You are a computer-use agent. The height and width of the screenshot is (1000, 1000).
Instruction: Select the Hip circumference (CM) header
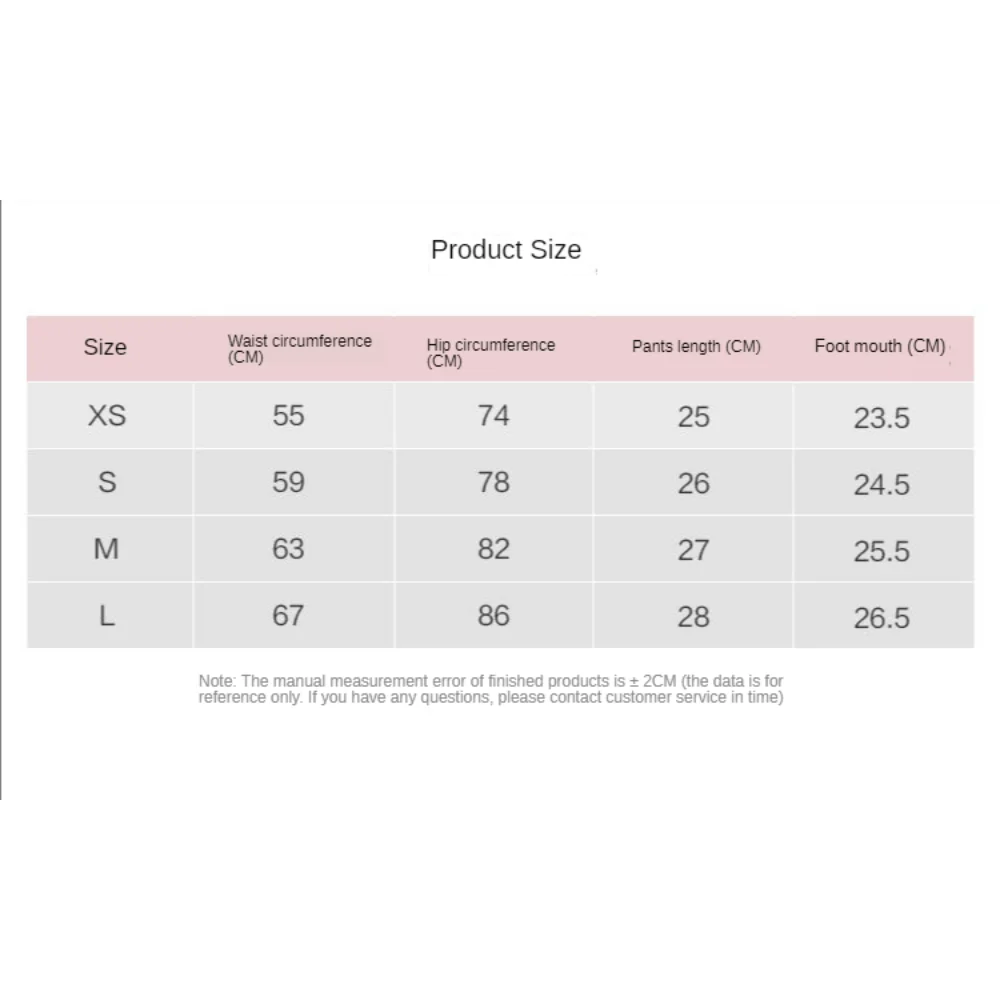coord(490,351)
